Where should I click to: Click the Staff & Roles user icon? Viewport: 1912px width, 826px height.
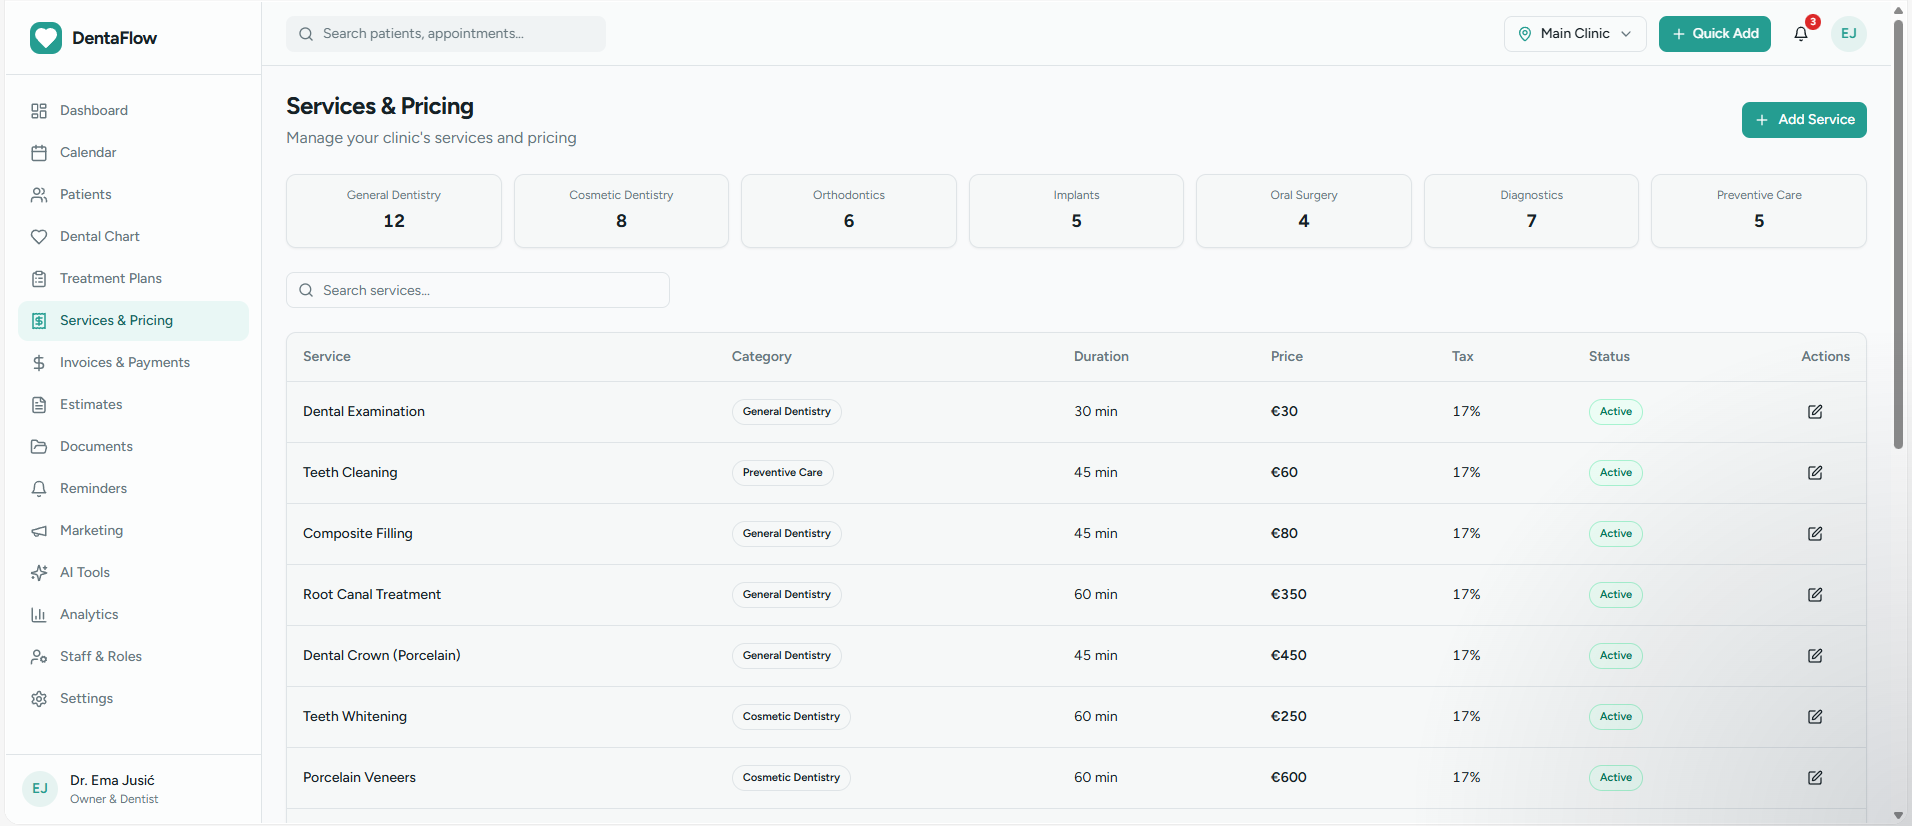click(x=39, y=657)
